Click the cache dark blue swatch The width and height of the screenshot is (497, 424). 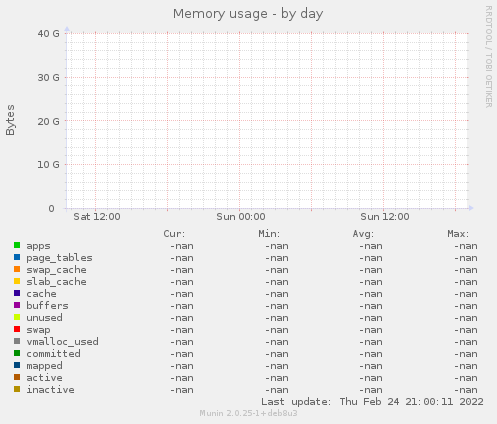17,293
